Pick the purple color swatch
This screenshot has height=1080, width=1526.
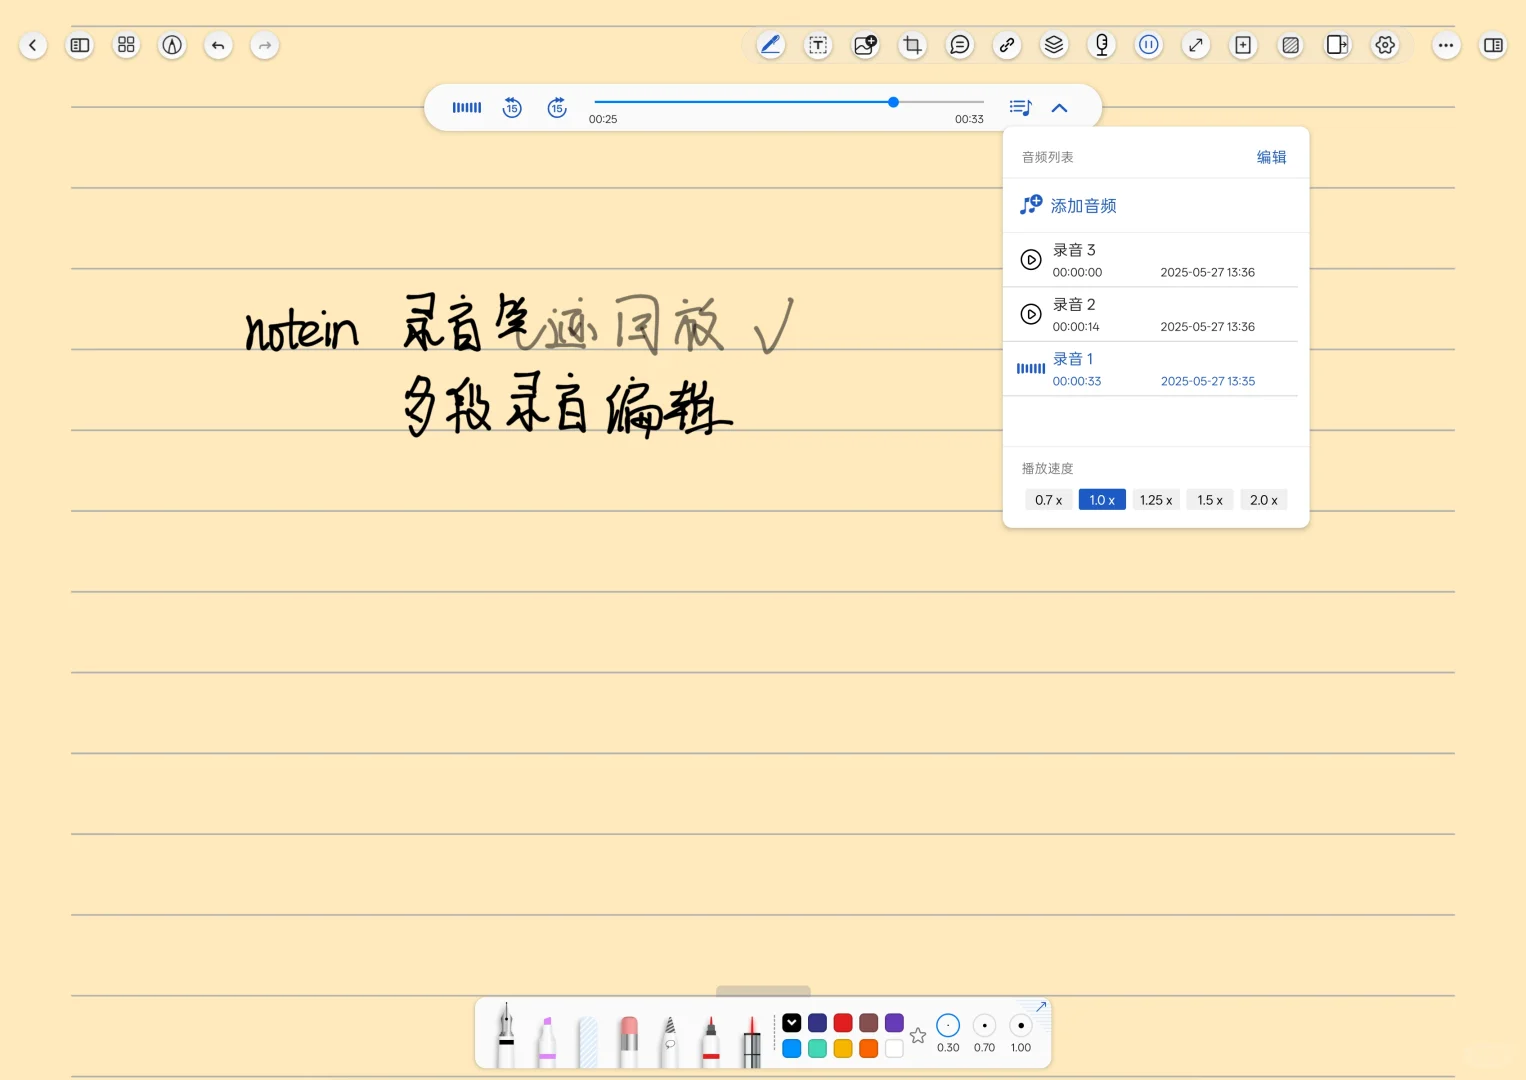click(894, 1022)
